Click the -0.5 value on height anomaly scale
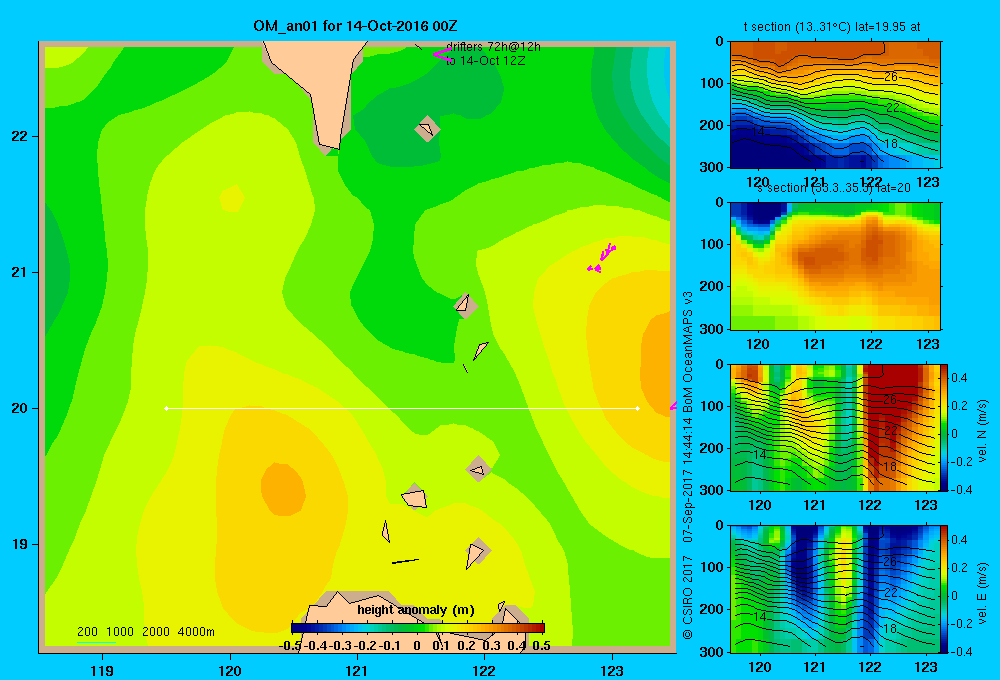Image resolution: width=1000 pixels, height=680 pixels. click(290, 646)
